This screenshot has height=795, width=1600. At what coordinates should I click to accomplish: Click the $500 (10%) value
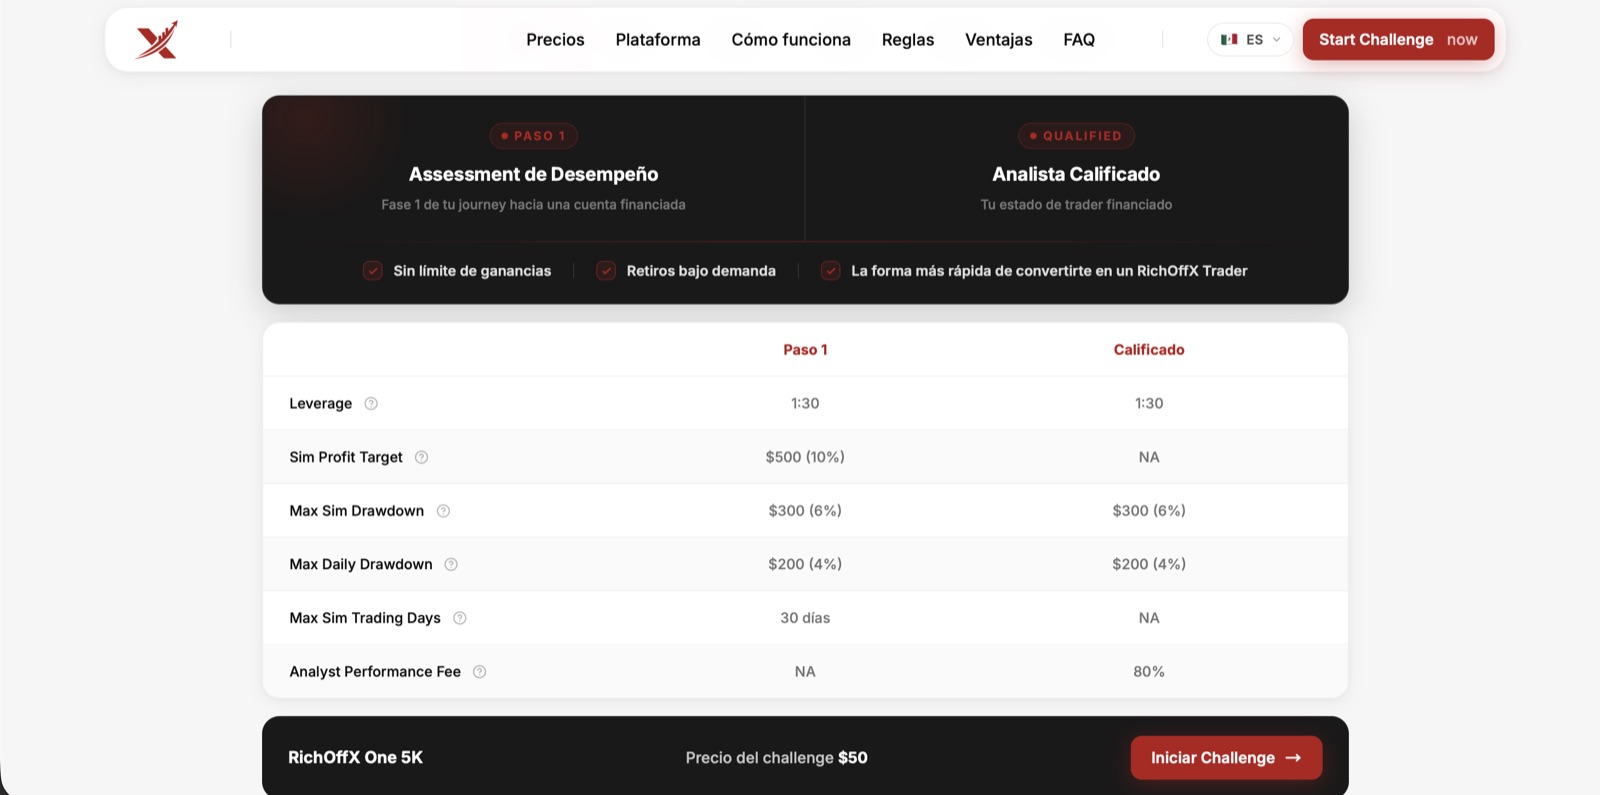[x=805, y=457]
